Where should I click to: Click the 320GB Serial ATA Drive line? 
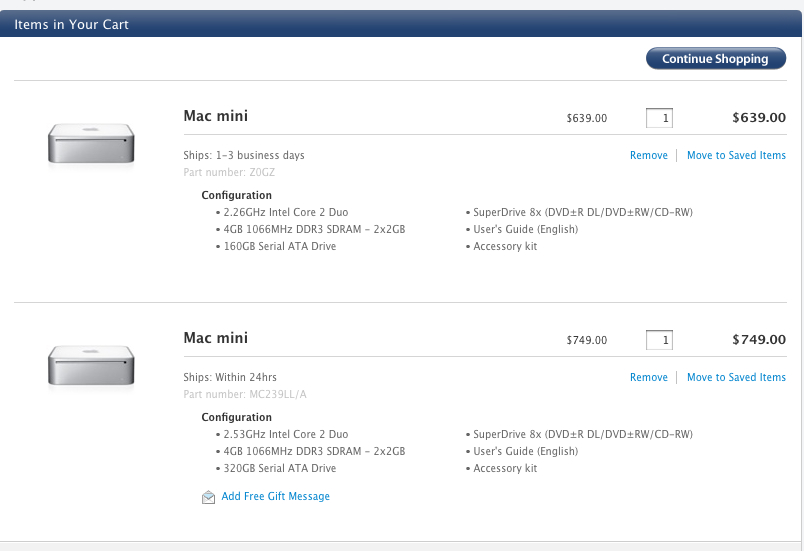(279, 468)
